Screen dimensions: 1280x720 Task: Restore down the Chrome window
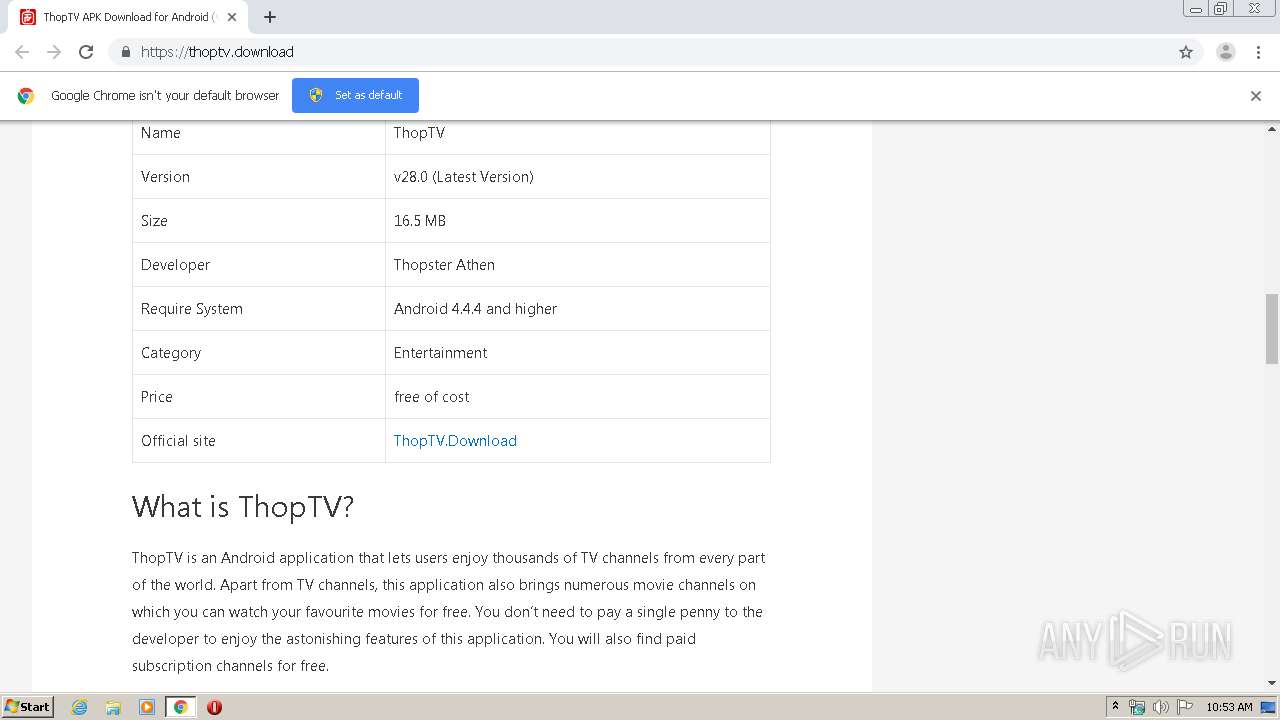click(1221, 9)
